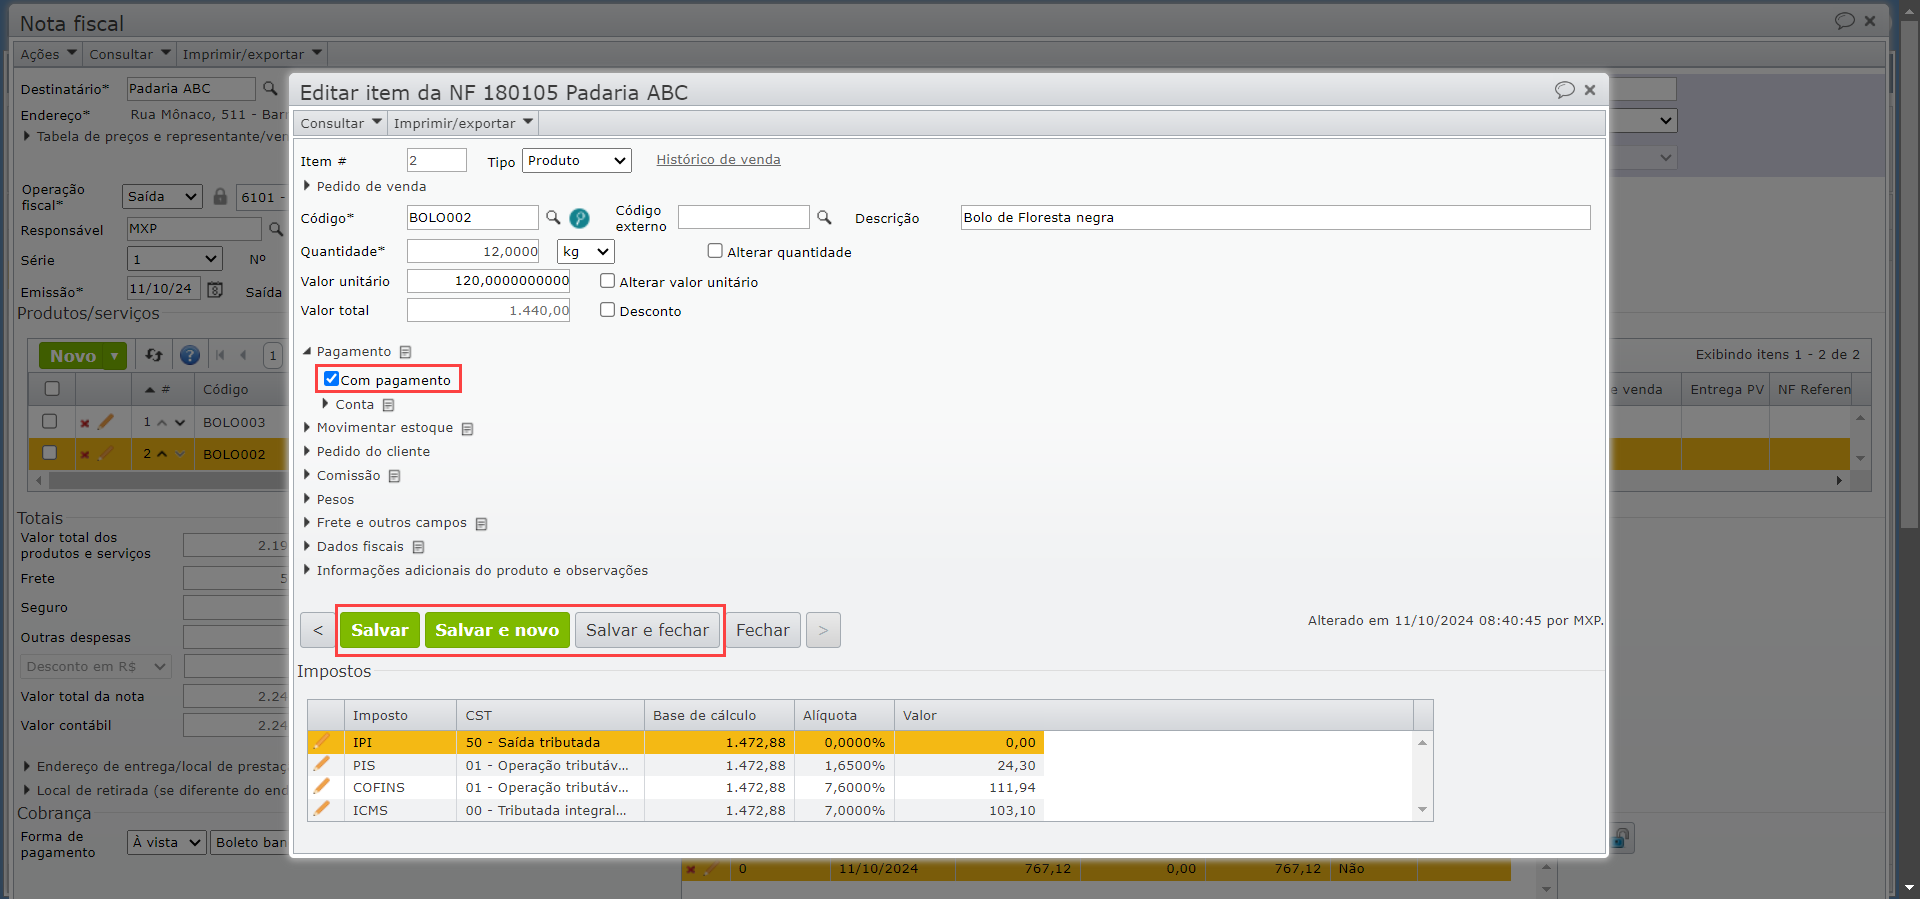
Task: Edit the IPI tax row pencil
Action: pyautogui.click(x=321, y=742)
